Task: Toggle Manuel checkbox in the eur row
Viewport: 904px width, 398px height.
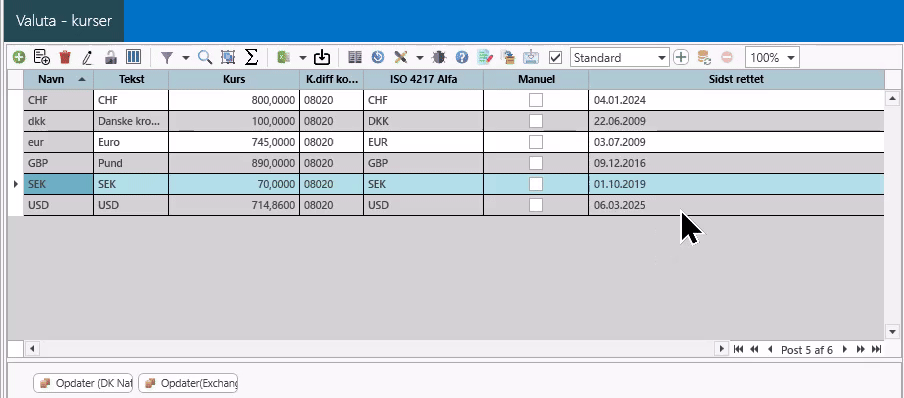Action: [536, 142]
